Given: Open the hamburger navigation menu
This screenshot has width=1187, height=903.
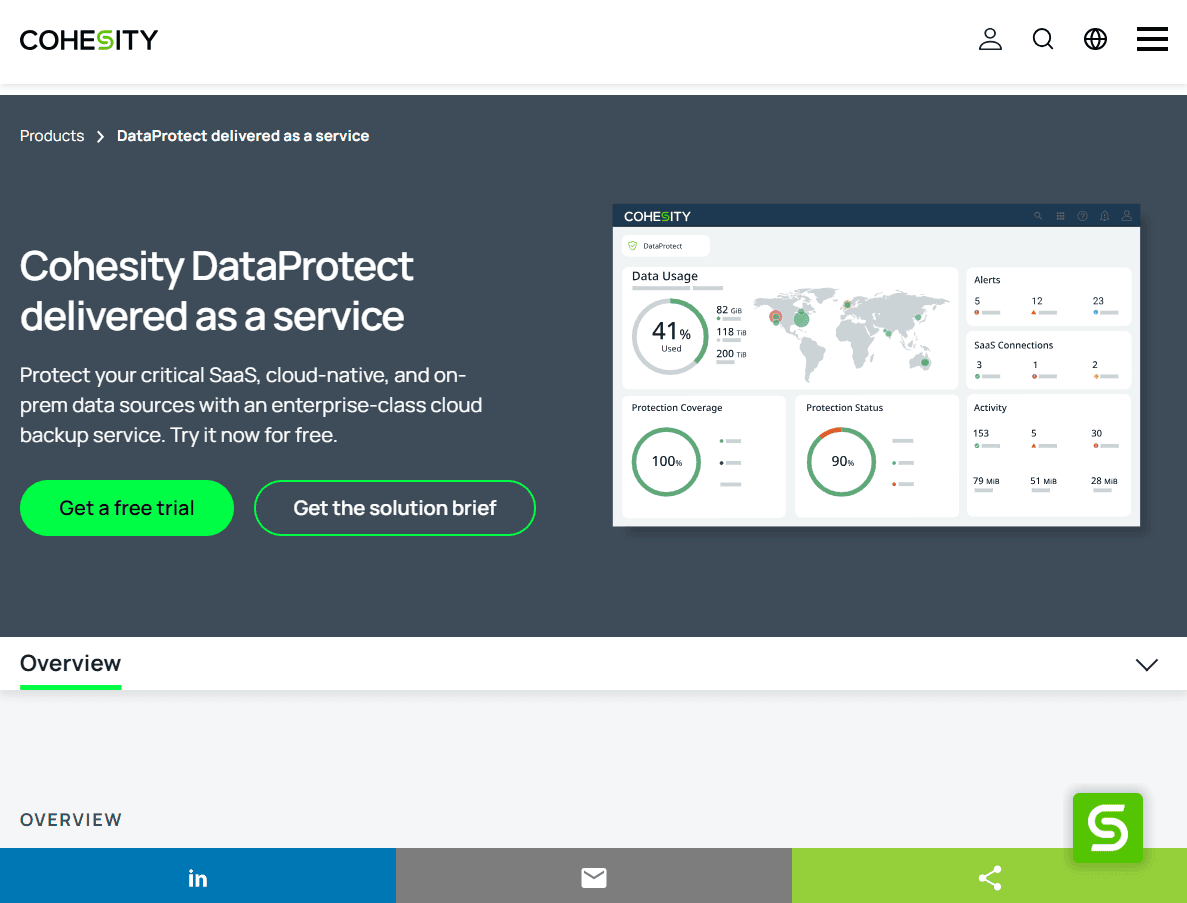Looking at the screenshot, I should (1152, 39).
